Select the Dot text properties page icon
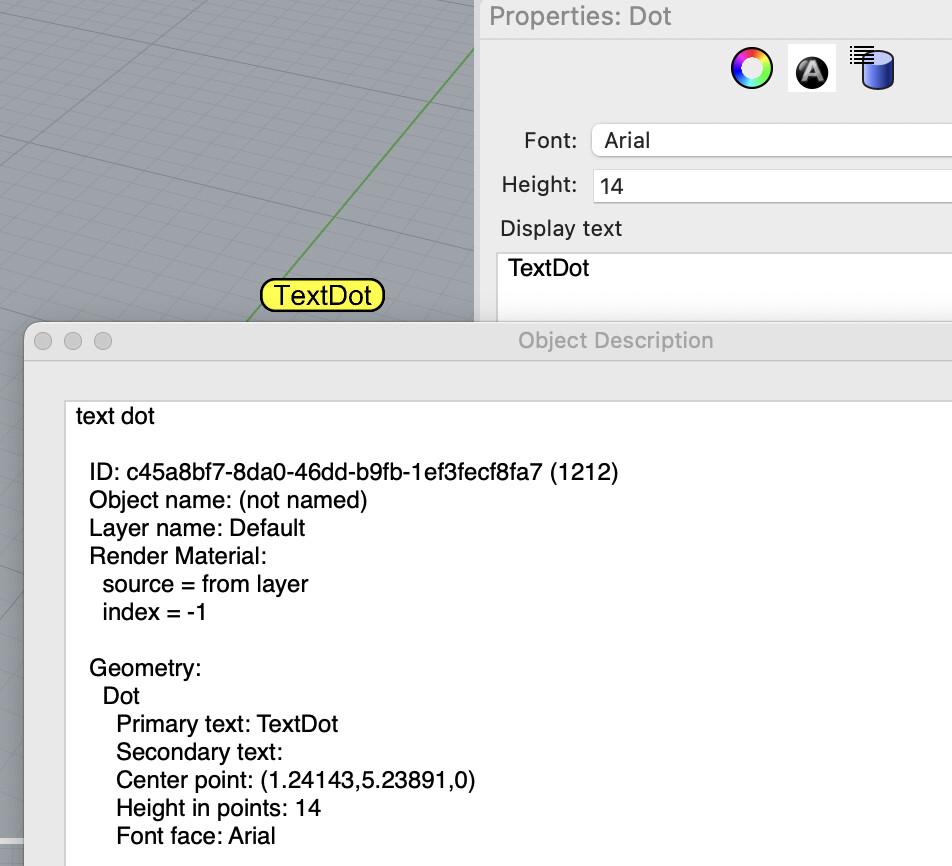This screenshot has width=952, height=866. (811, 68)
